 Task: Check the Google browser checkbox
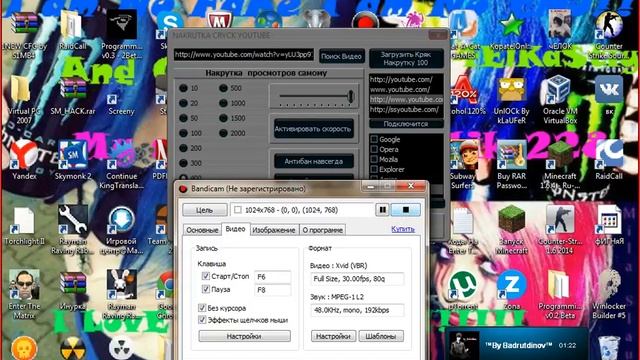(x=374, y=139)
